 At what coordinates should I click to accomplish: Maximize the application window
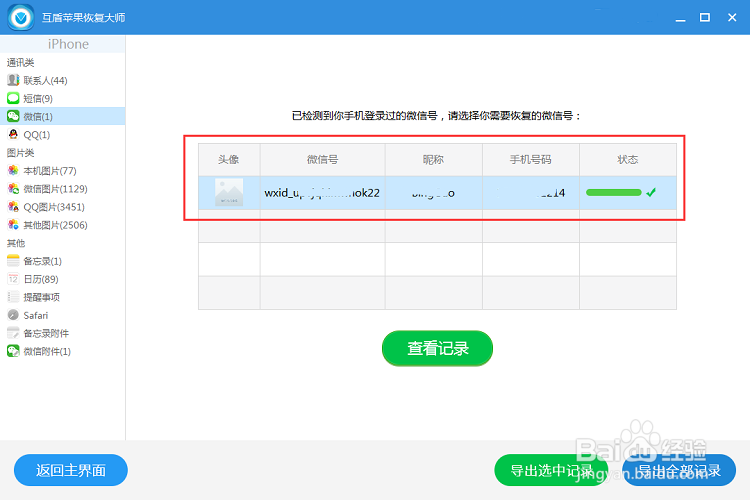click(x=705, y=18)
